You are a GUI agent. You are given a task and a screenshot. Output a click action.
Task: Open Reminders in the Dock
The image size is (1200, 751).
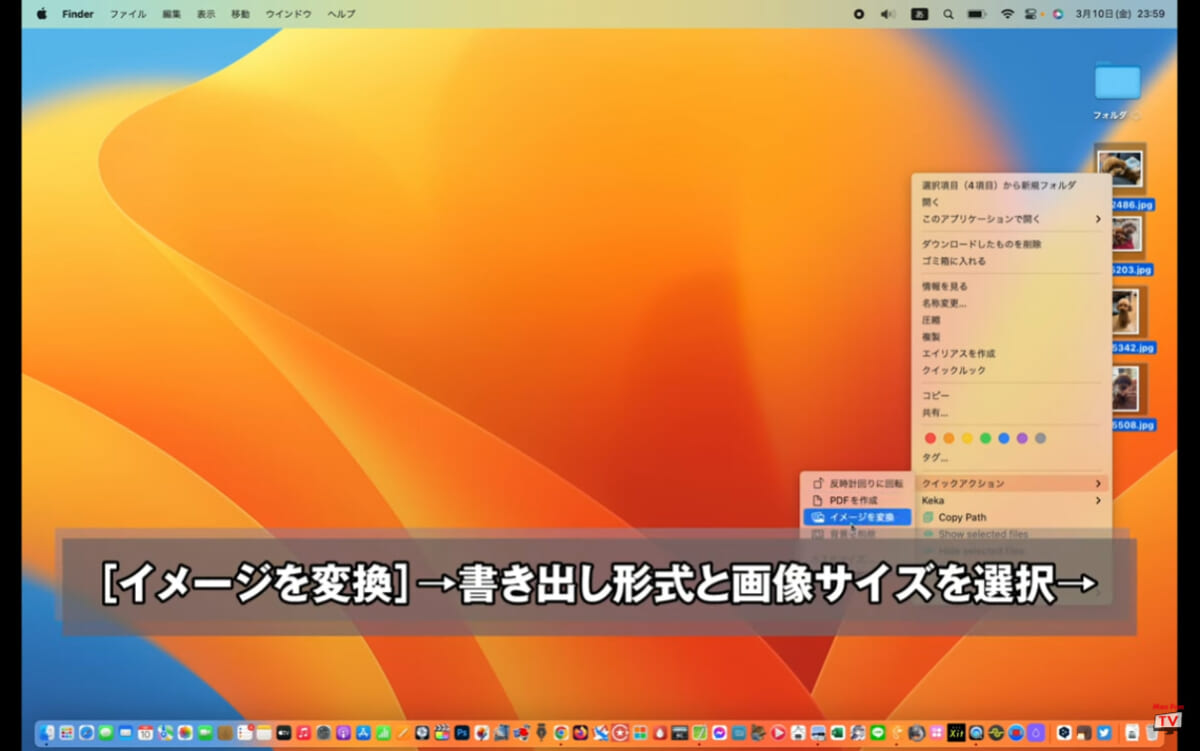pos(245,733)
